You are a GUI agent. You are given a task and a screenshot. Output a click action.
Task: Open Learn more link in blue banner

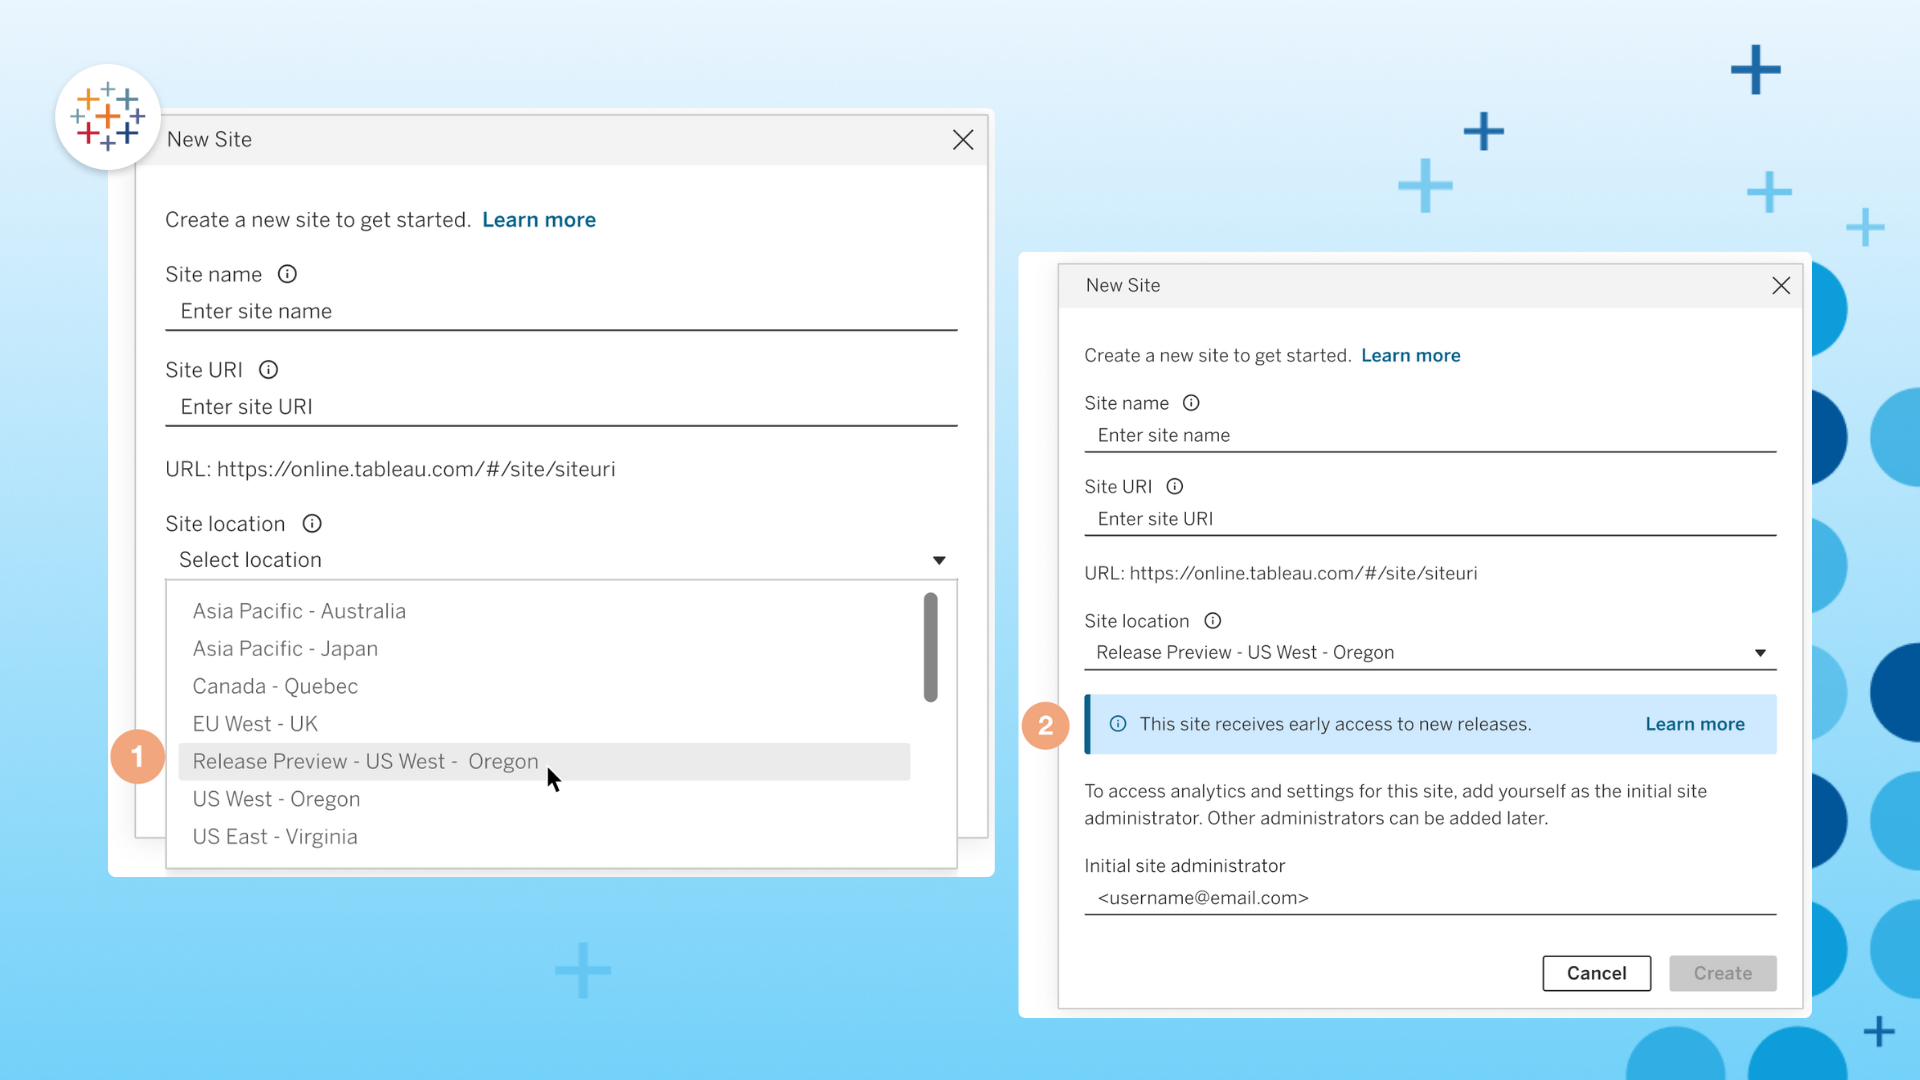click(x=1694, y=724)
